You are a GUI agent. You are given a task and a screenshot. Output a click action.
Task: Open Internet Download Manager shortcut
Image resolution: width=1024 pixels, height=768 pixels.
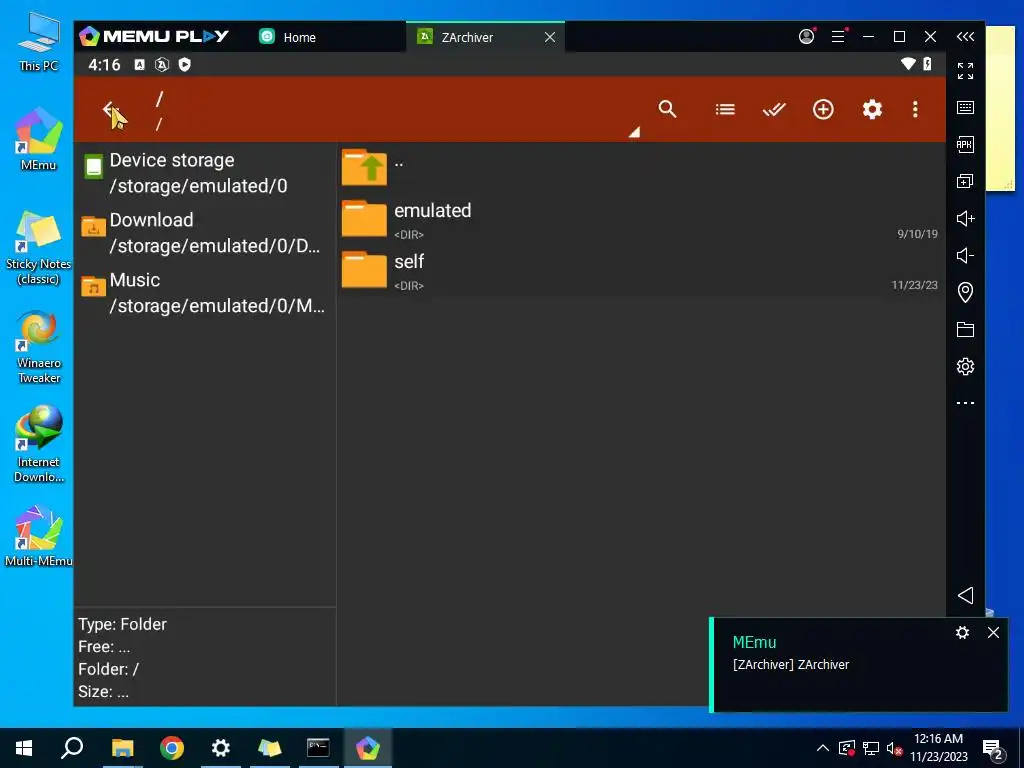(38, 444)
